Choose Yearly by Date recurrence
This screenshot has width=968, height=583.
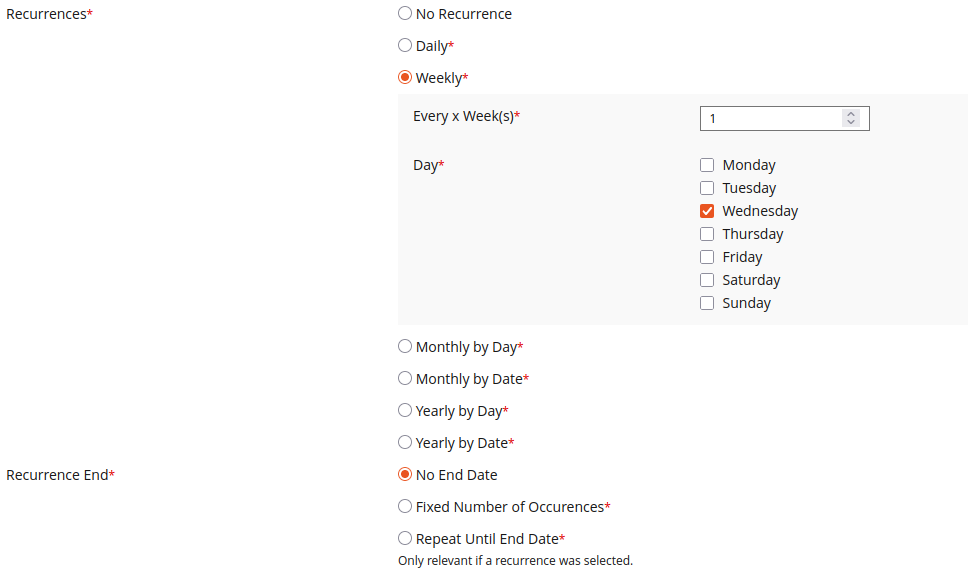tap(405, 443)
